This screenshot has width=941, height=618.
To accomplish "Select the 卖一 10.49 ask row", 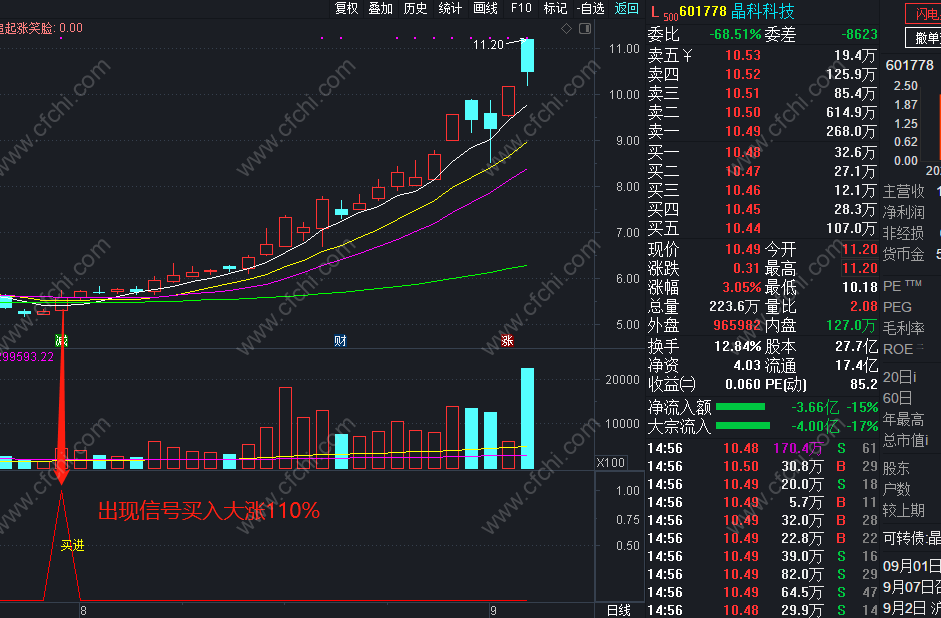I will pos(762,131).
